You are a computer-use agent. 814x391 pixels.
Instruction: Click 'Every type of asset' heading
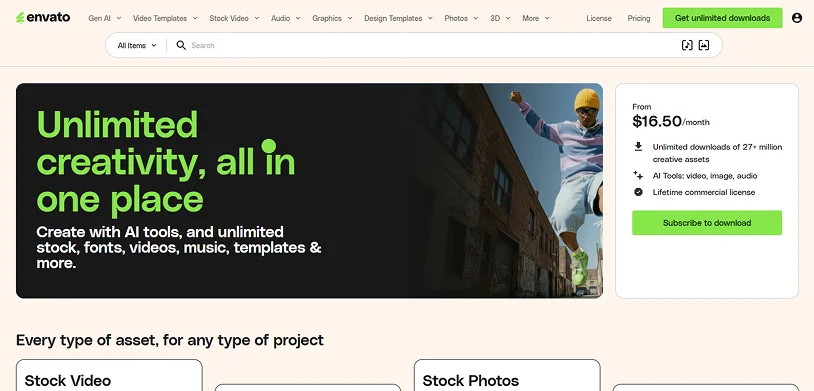(170, 340)
